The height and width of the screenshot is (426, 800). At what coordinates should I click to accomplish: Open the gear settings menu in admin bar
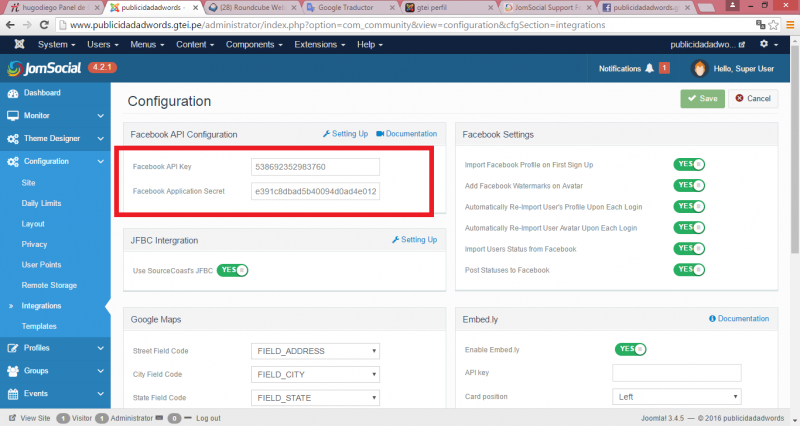click(768, 44)
